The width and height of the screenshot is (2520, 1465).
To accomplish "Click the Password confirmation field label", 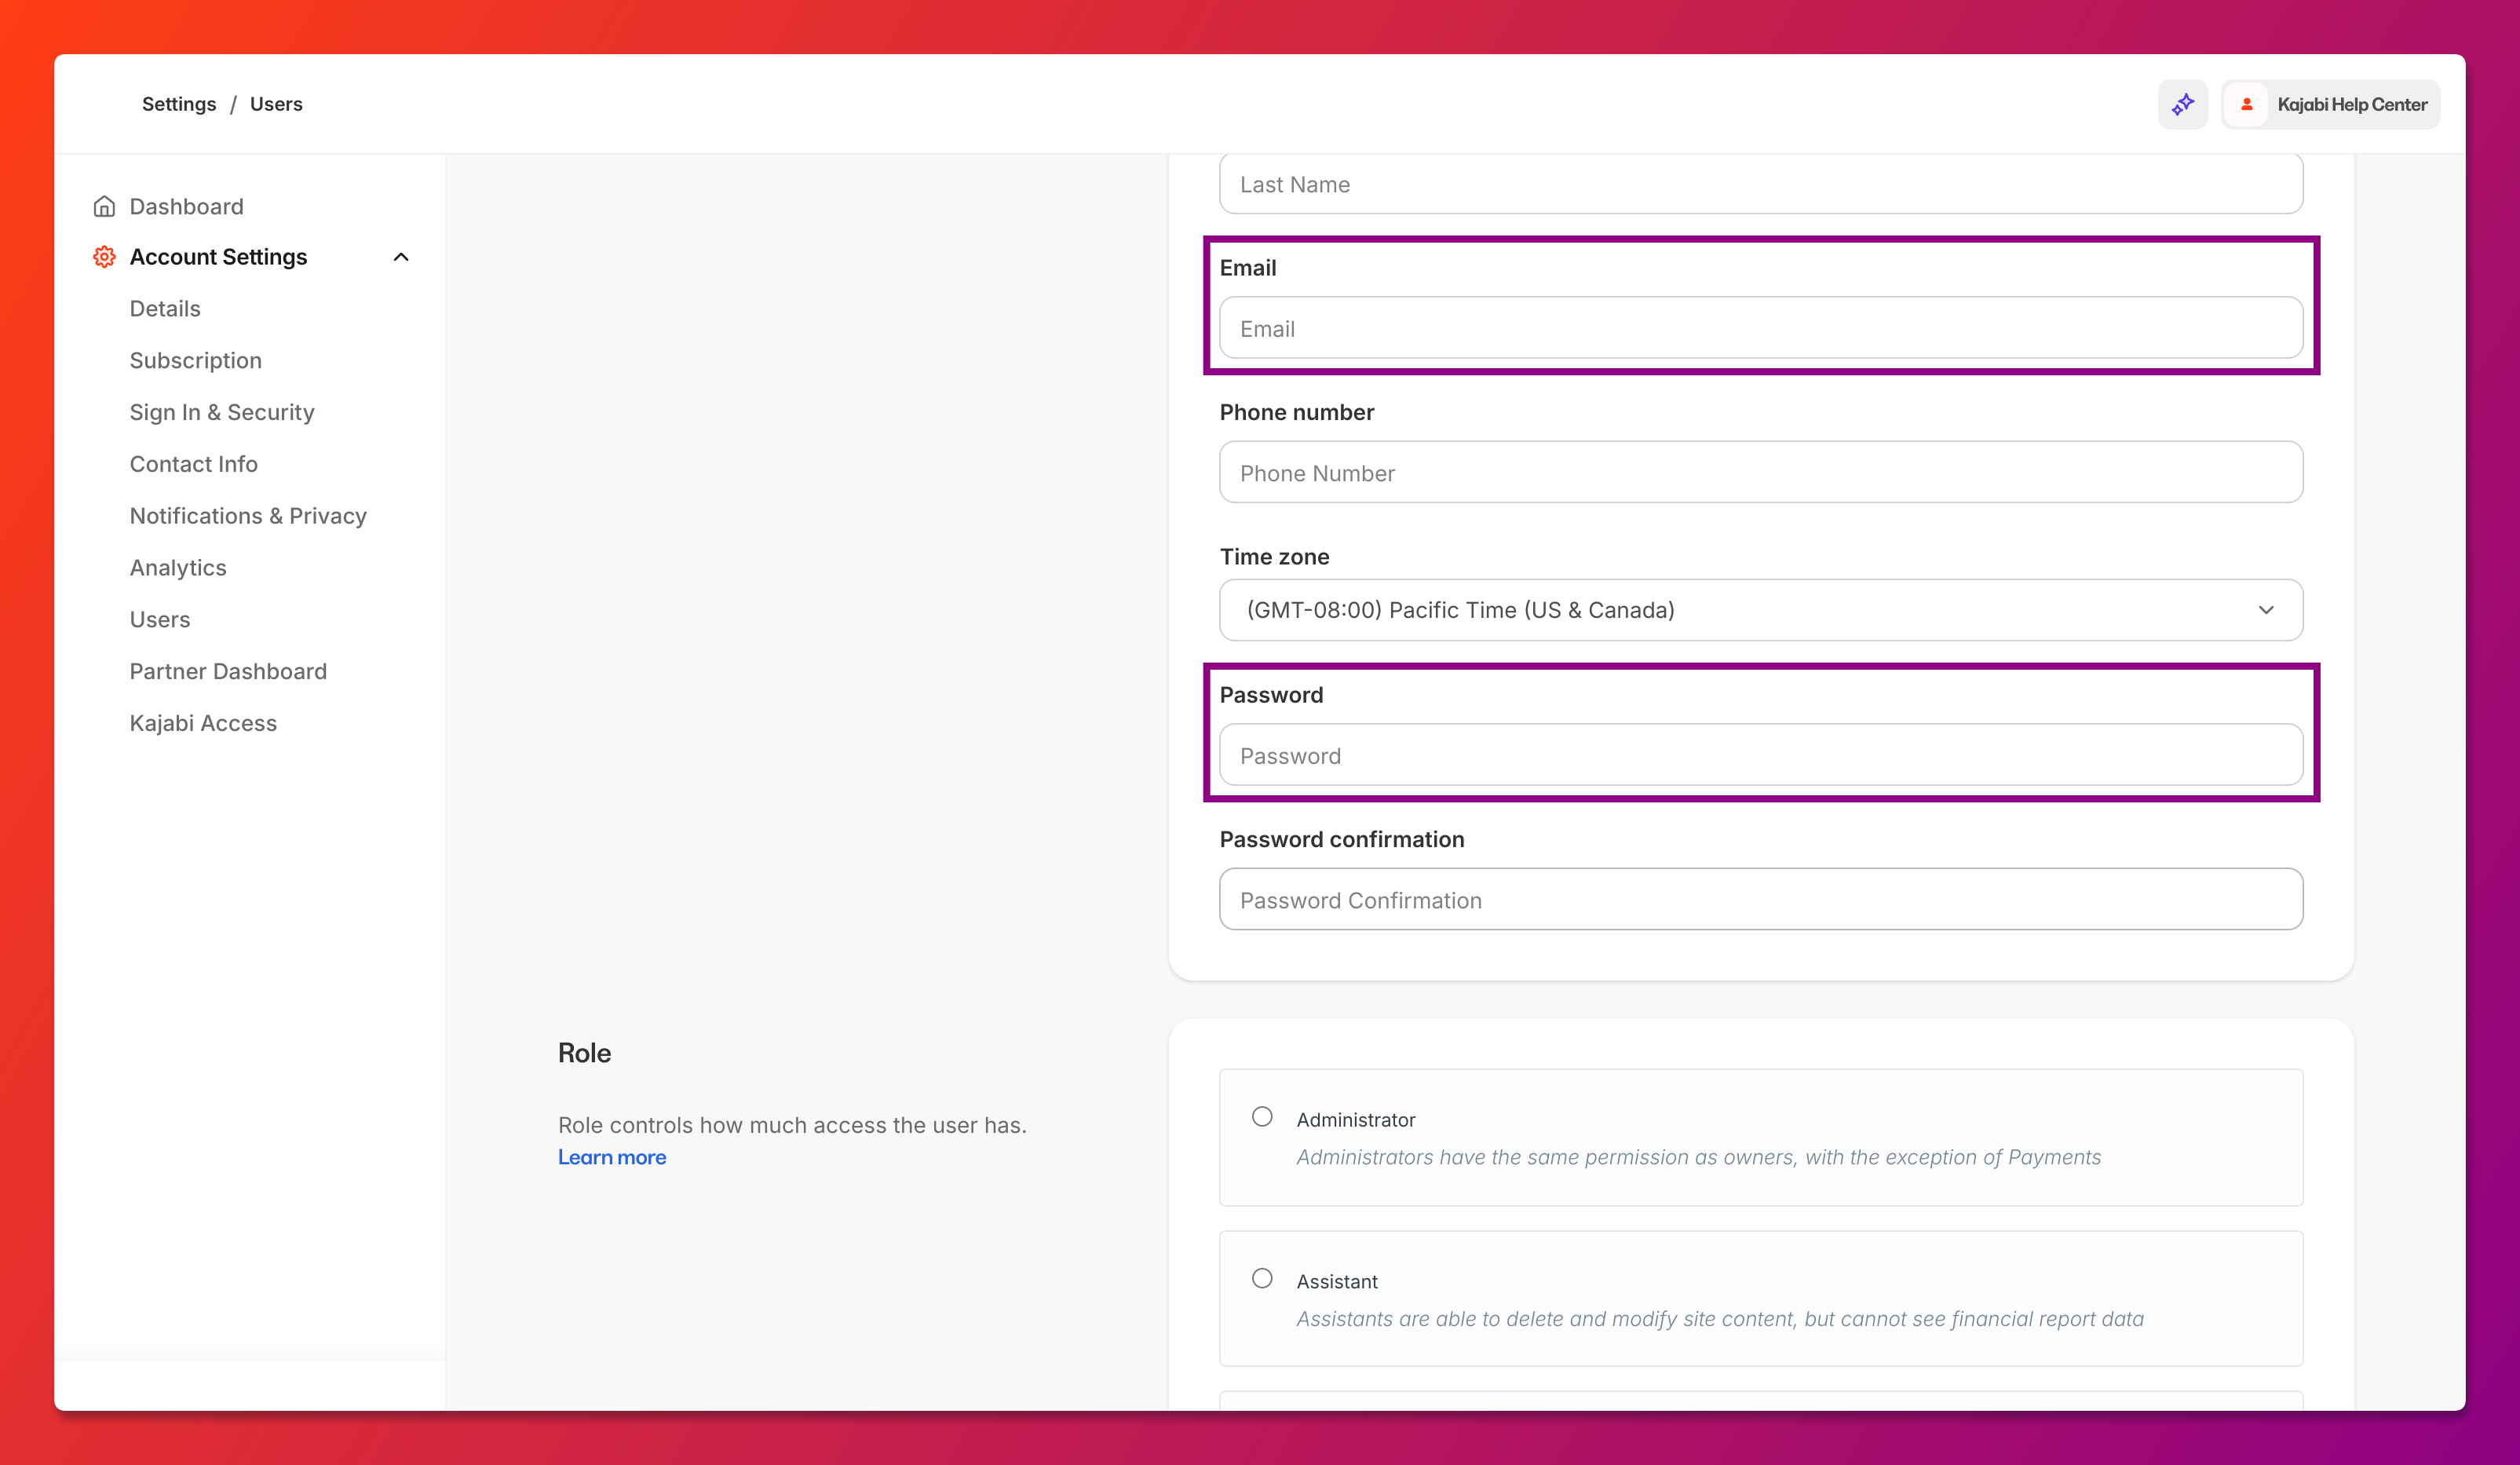I will coord(1342,840).
